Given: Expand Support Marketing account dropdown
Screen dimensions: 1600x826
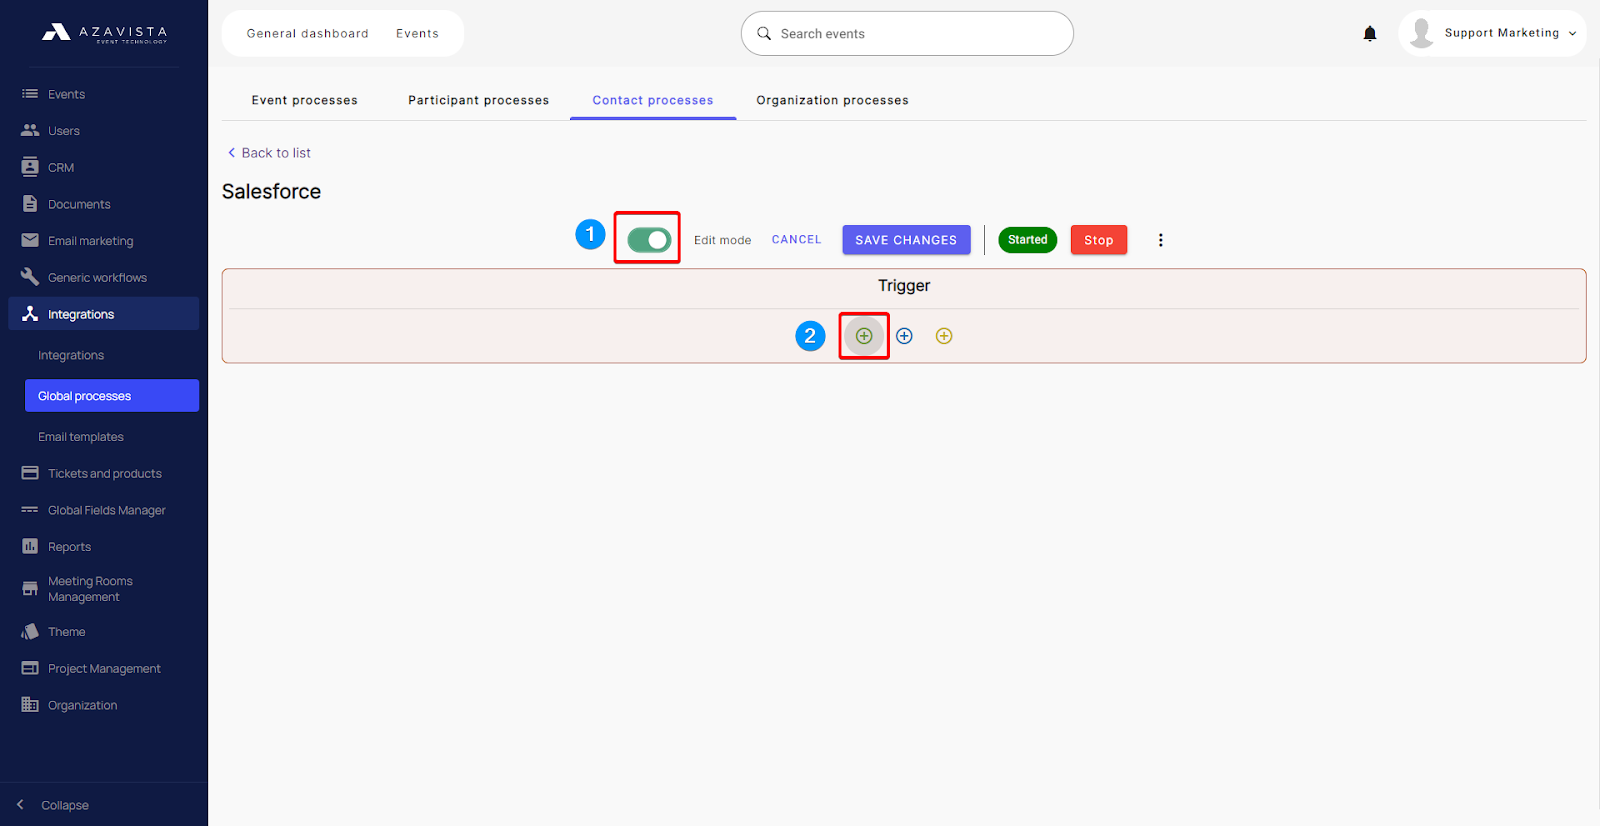Looking at the screenshot, I should pyautogui.click(x=1572, y=34).
